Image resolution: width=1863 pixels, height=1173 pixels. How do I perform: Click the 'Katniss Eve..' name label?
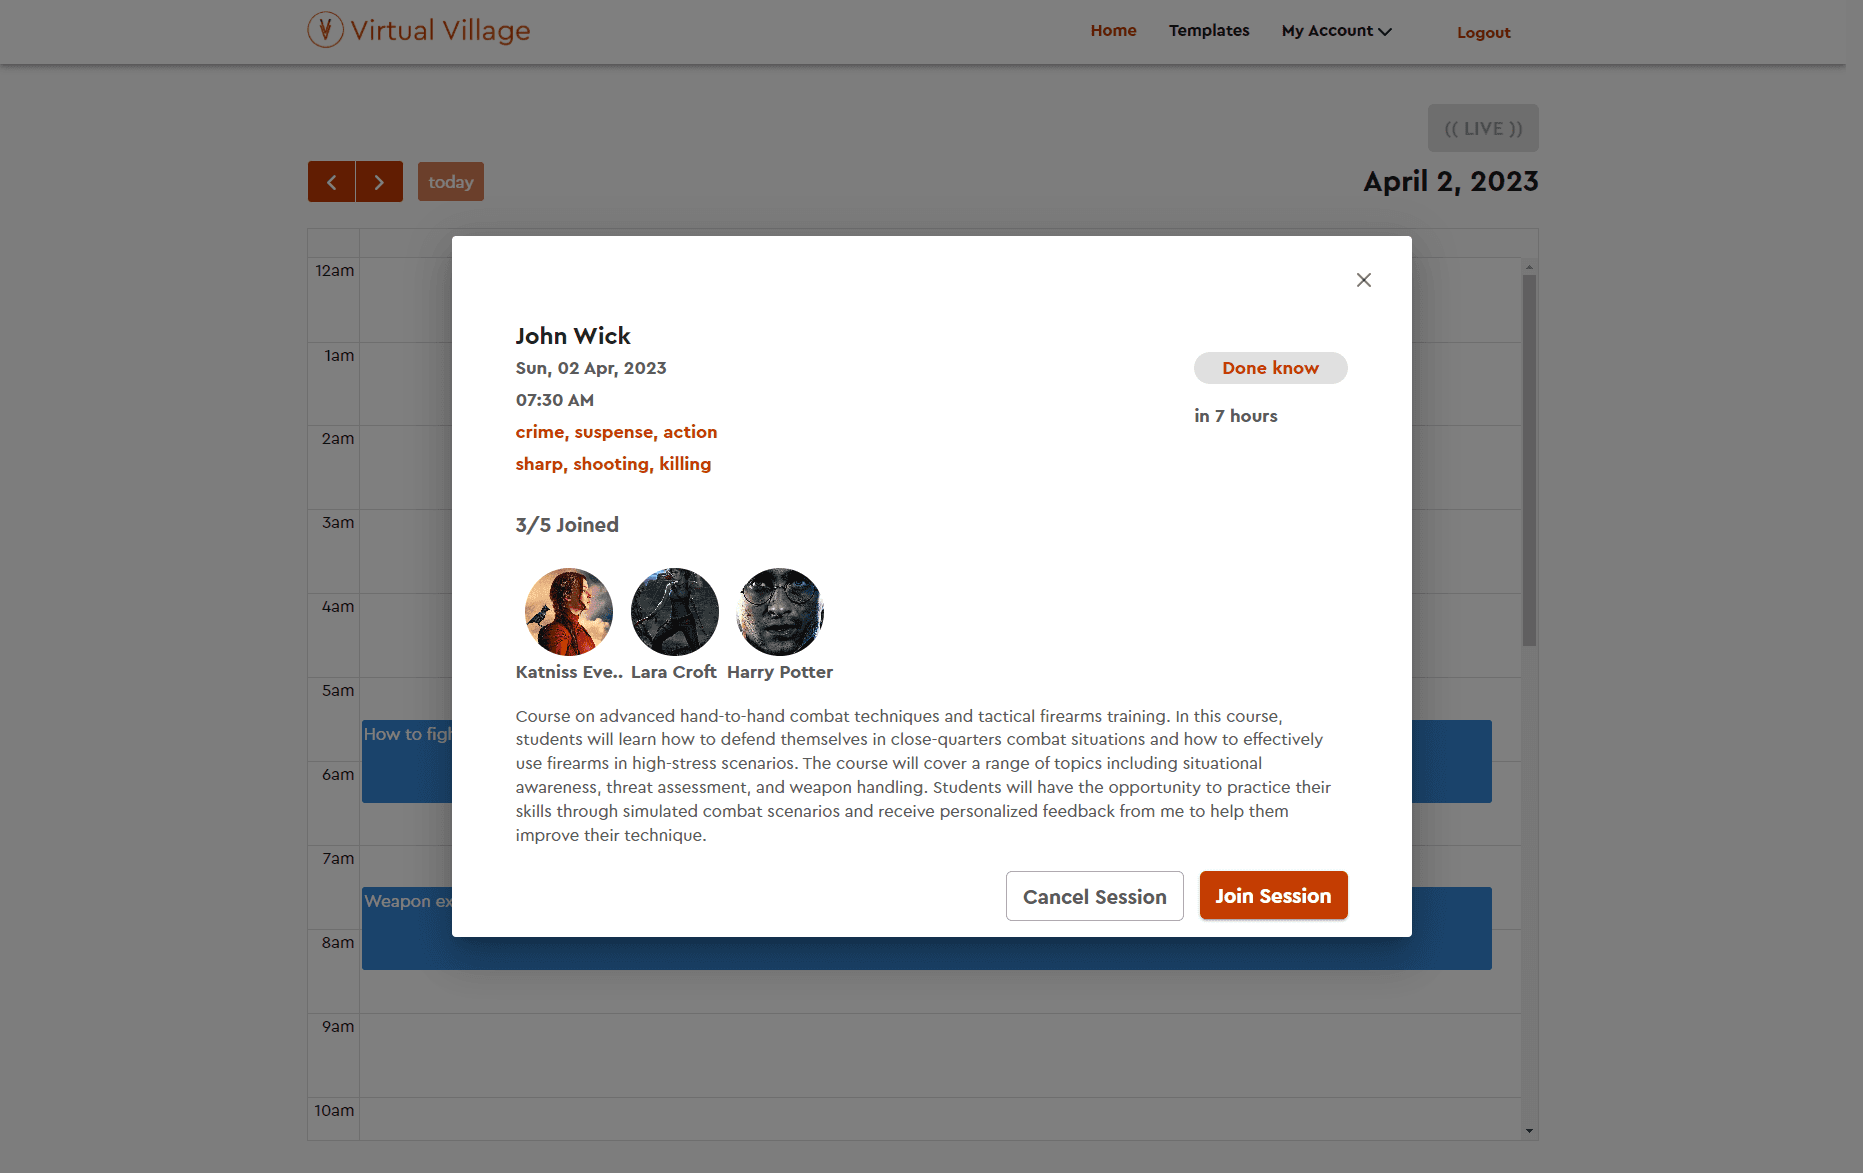(569, 672)
